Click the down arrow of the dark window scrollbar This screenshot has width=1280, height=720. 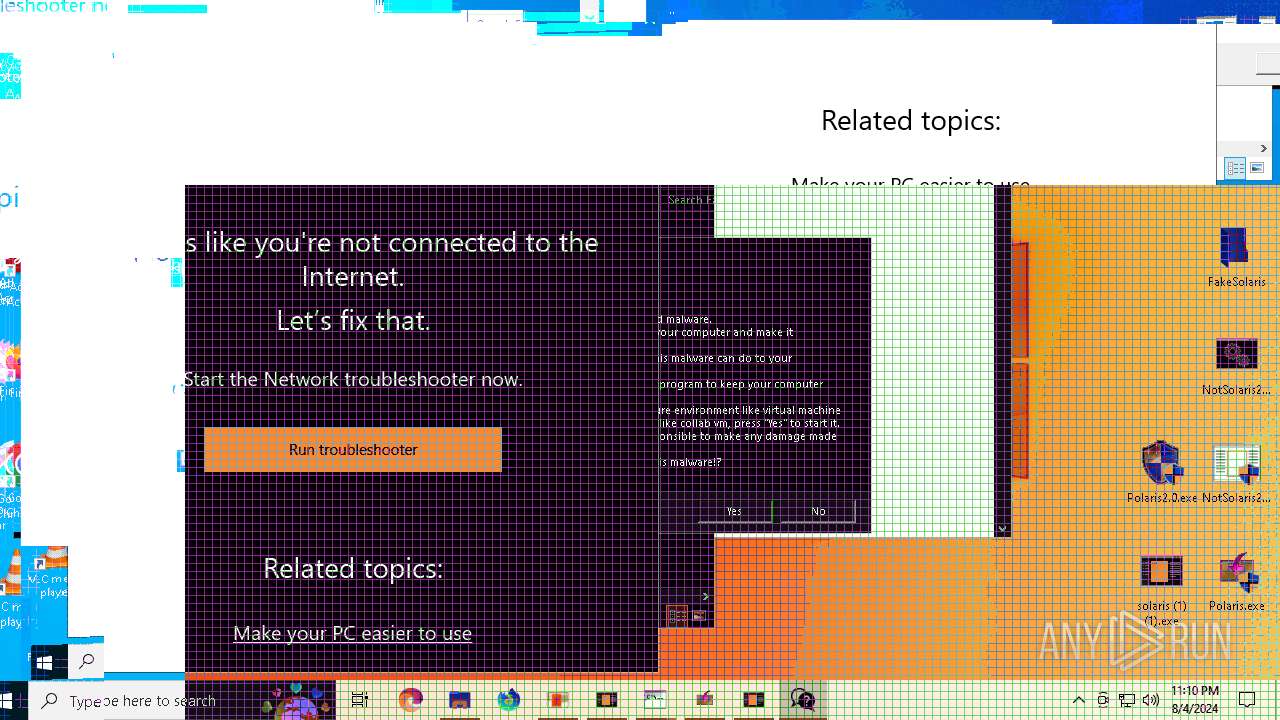[1003, 529]
